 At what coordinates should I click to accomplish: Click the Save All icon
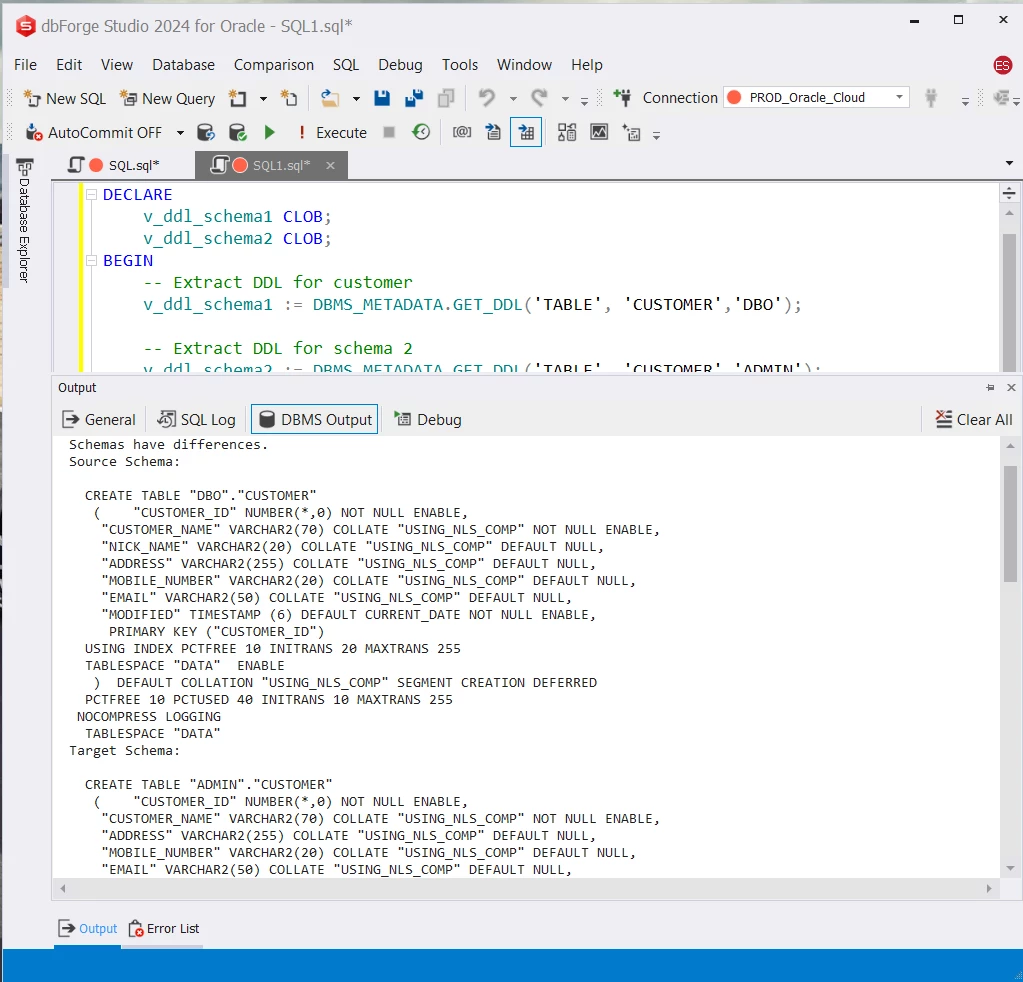tap(414, 99)
